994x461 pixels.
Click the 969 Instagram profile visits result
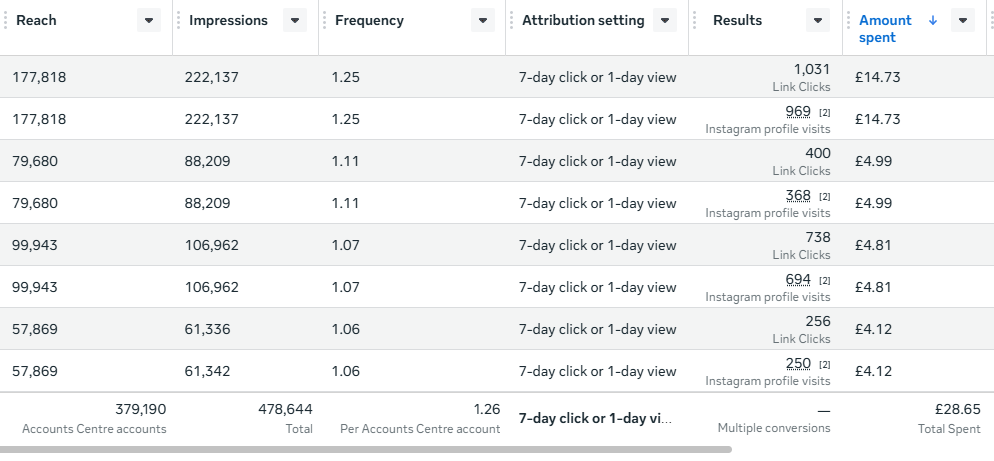798,111
